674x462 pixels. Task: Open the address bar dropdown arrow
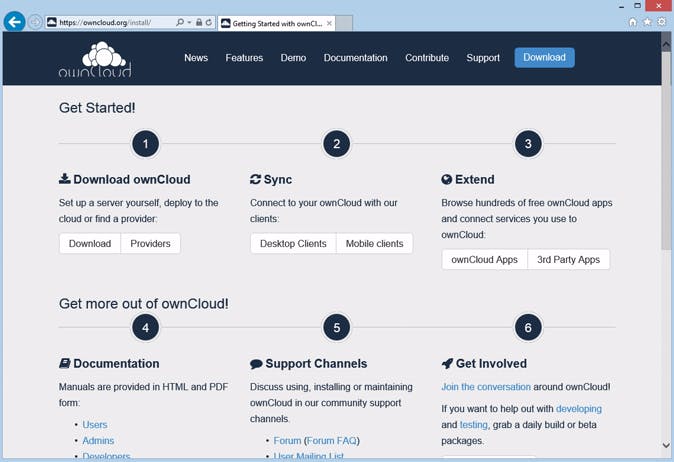click(x=189, y=22)
